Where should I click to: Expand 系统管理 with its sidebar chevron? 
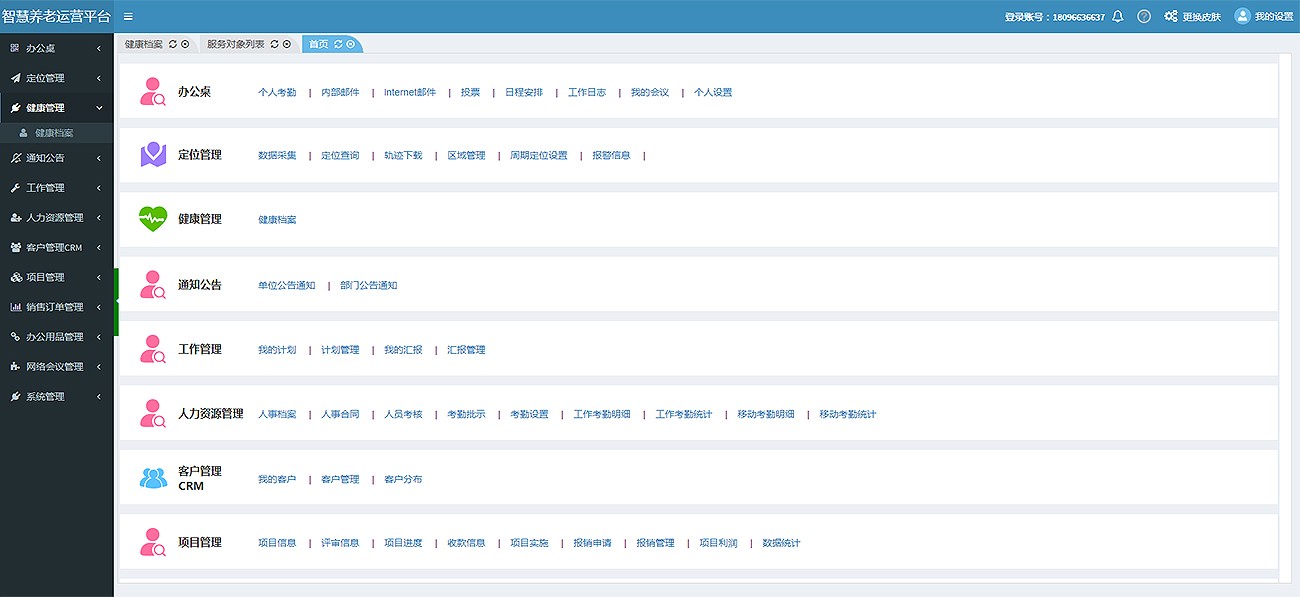[99, 397]
